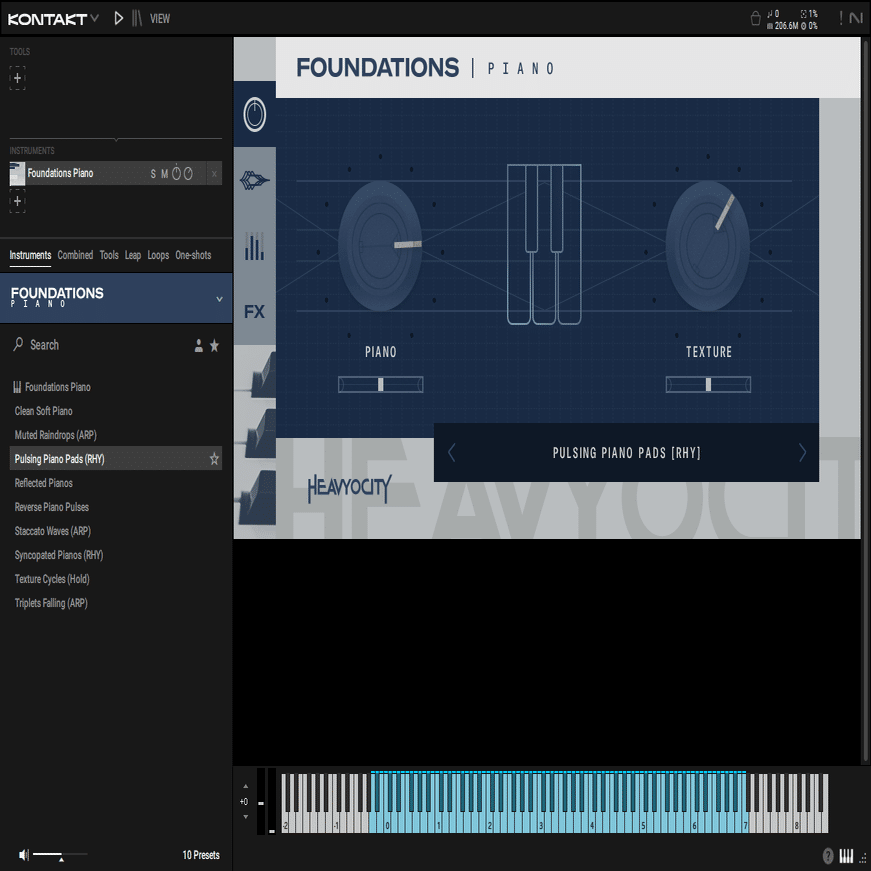Go to next preset with right arrow
Image resolution: width=871 pixels, height=871 pixels.
802,453
